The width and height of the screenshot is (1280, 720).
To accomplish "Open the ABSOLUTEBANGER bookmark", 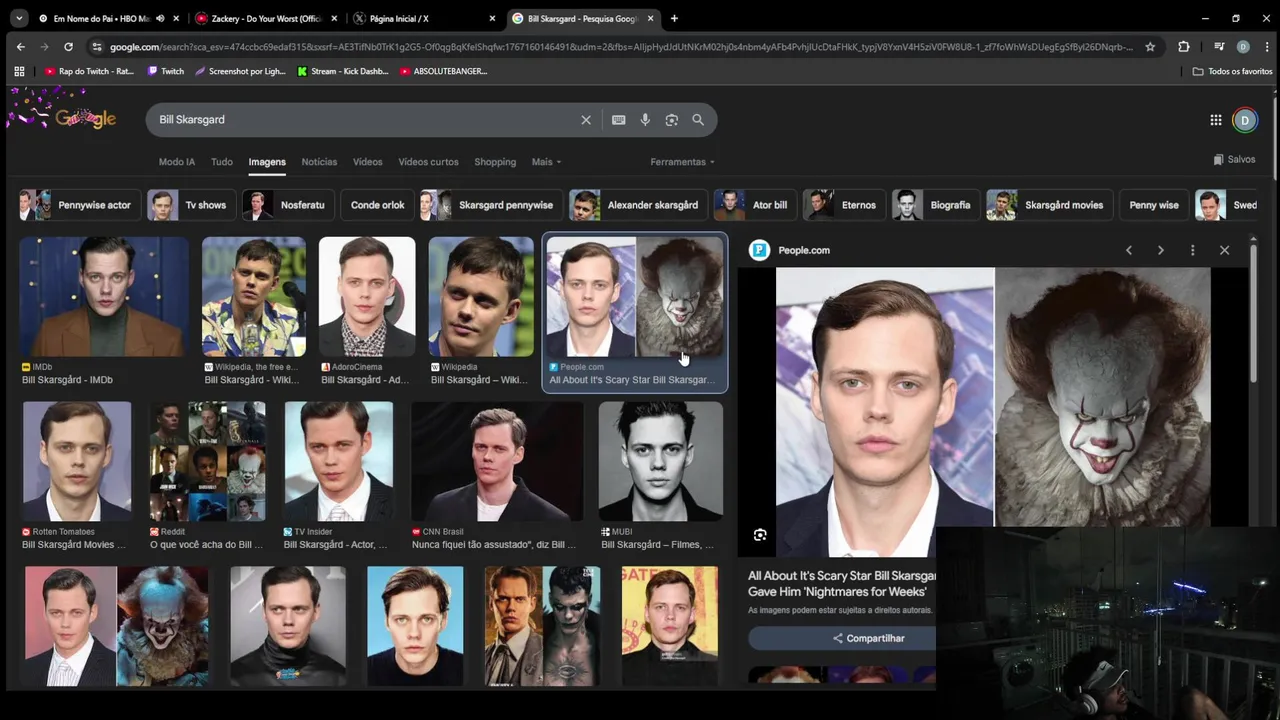I will (x=443, y=71).
